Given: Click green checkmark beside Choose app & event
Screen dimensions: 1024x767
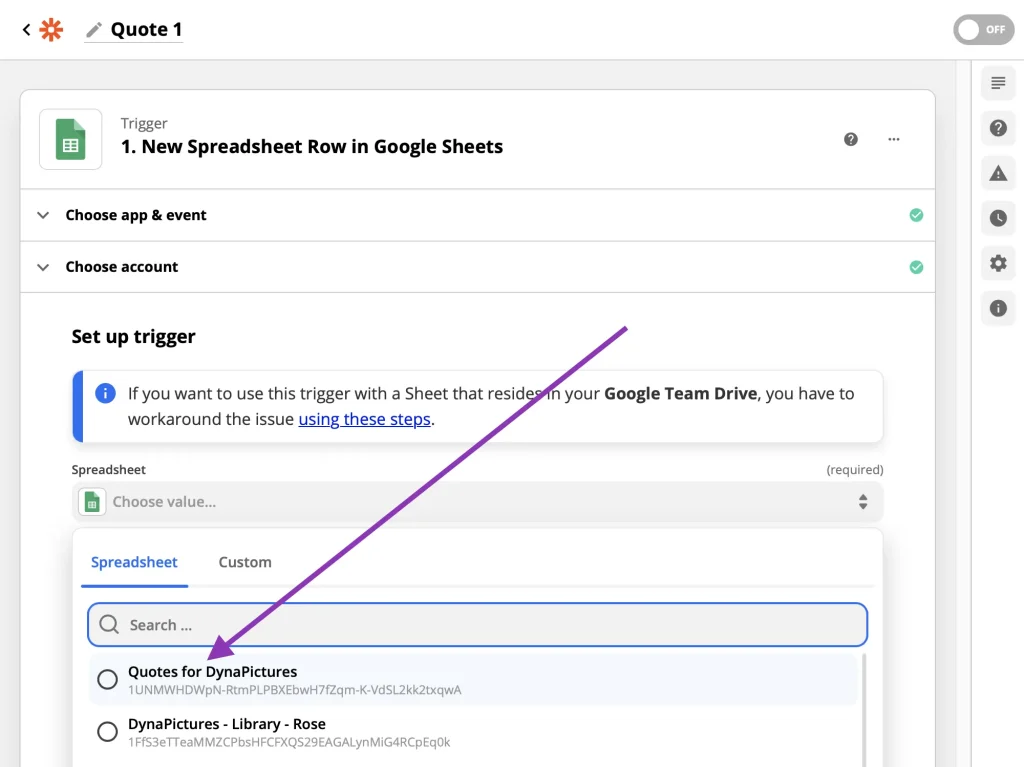Looking at the screenshot, I should pyautogui.click(x=916, y=215).
